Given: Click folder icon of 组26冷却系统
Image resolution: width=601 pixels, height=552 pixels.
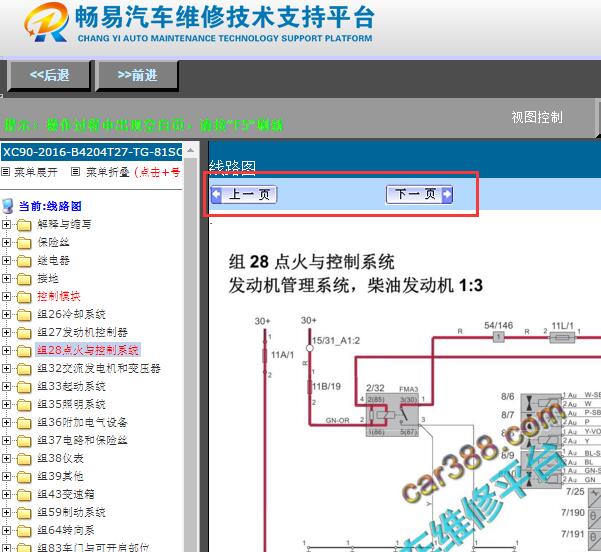Looking at the screenshot, I should tap(24, 315).
